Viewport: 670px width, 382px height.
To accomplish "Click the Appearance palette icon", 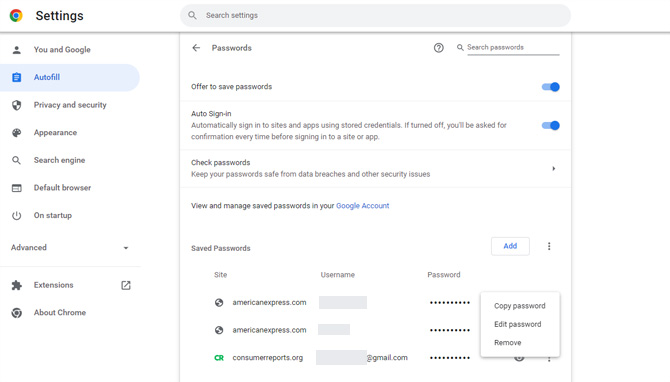I will [x=17, y=133].
